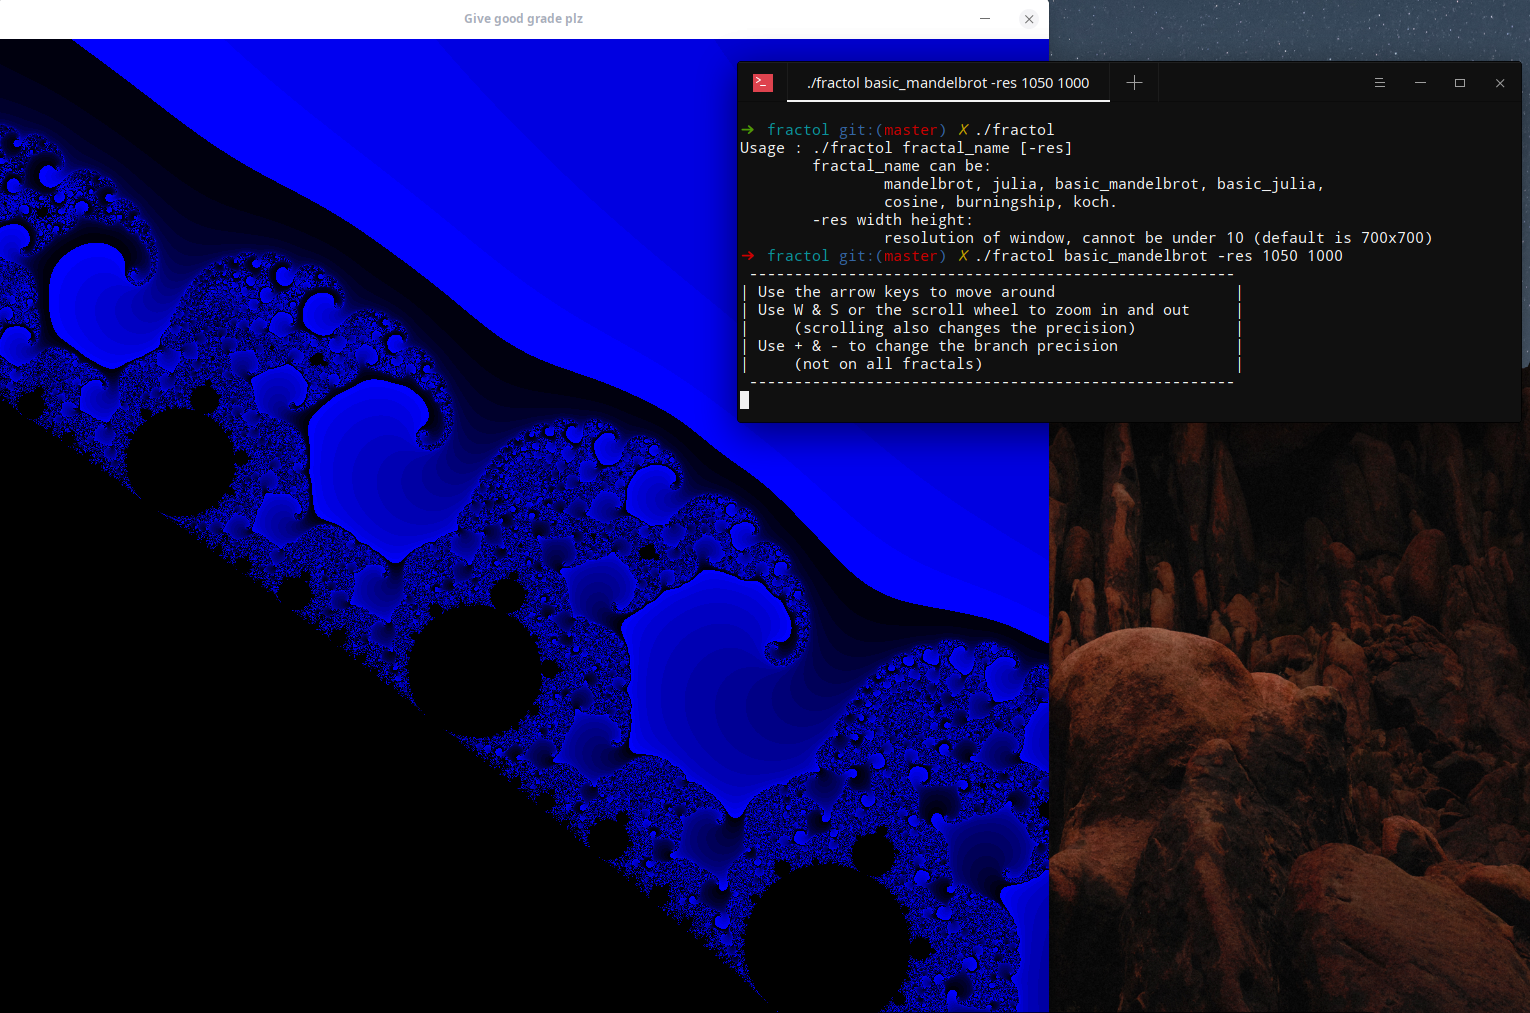This screenshot has height=1013, width=1530.
Task: Close the 'Give good grade plz' fractal window
Action: click(x=1029, y=19)
